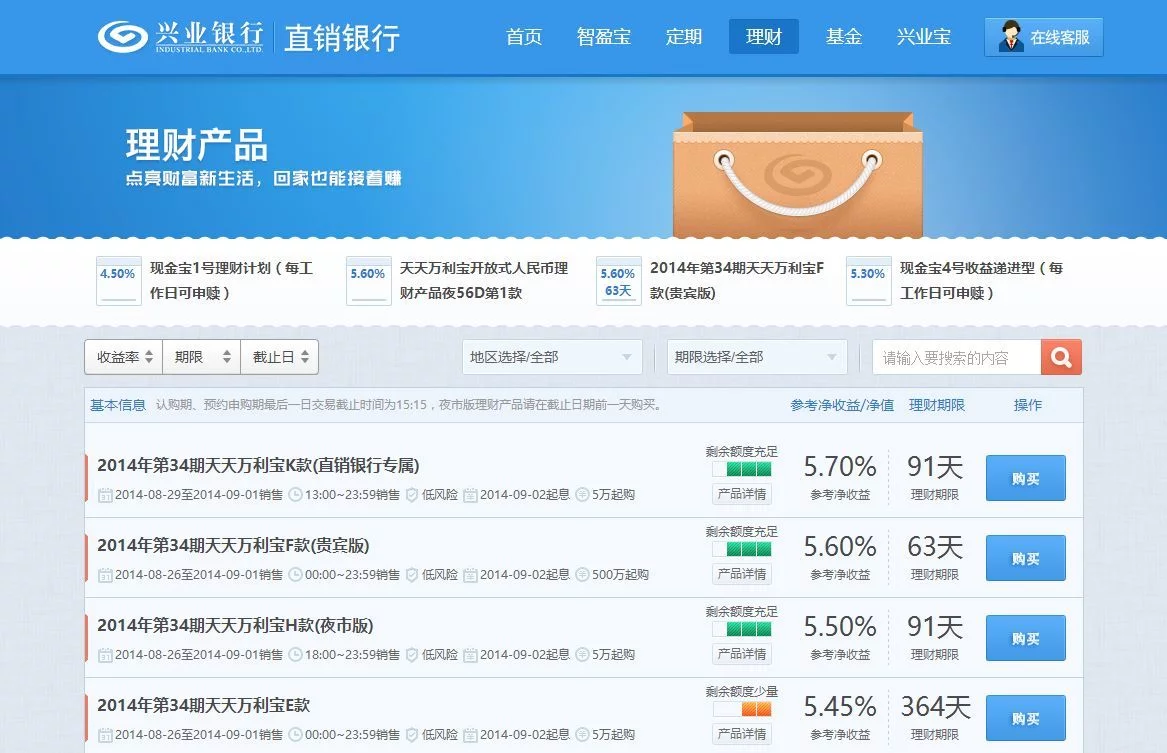The width and height of the screenshot is (1167, 753).
Task: Open the 定期 navigation item
Action: (683, 36)
